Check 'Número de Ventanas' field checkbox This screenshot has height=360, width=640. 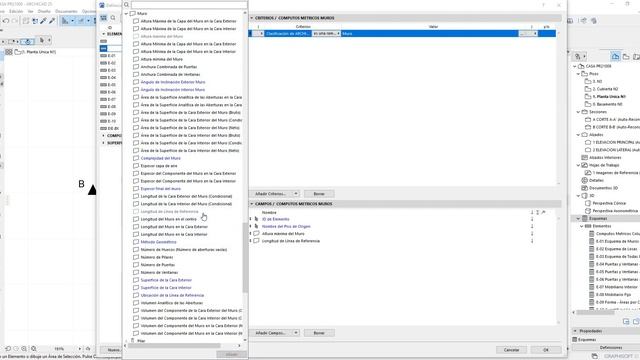136,272
